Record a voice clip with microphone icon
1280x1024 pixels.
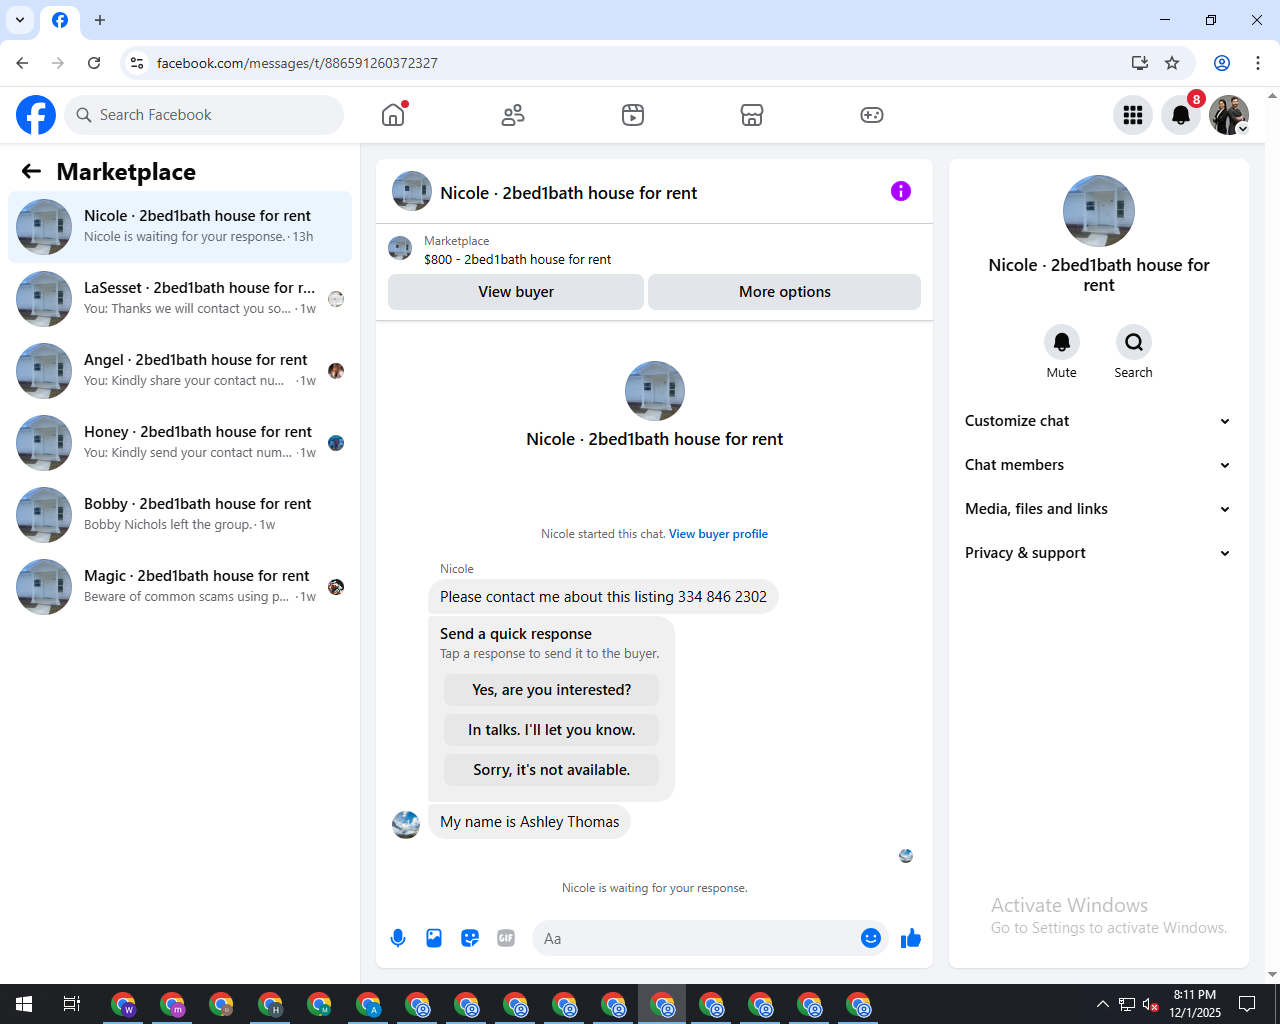tap(398, 938)
